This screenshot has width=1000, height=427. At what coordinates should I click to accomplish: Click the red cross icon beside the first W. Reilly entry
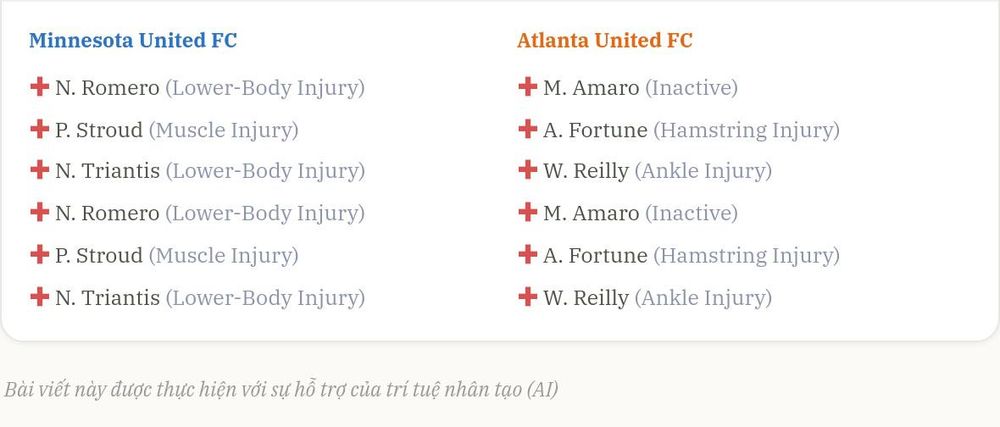(x=527, y=170)
